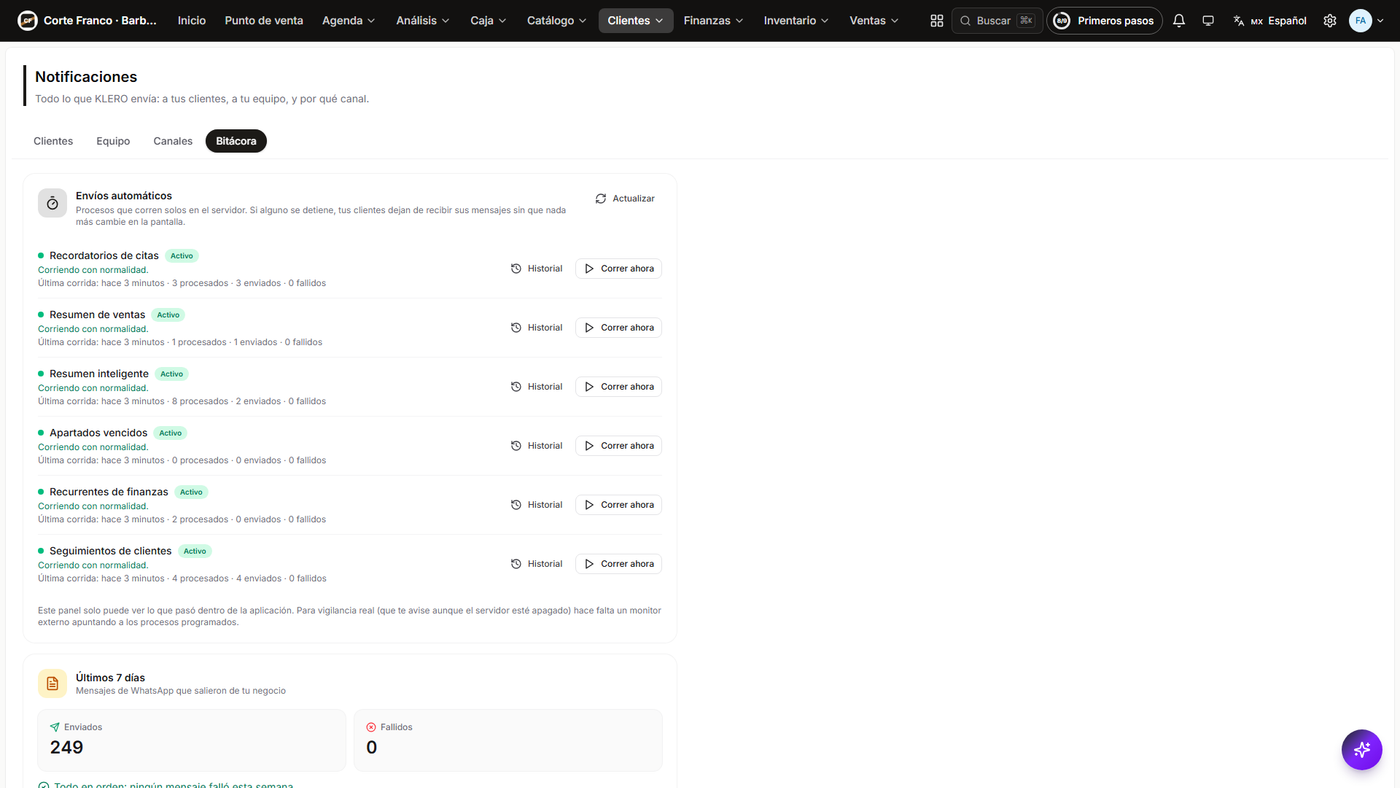
Task: Open the apps grid icon
Action: coord(937,20)
